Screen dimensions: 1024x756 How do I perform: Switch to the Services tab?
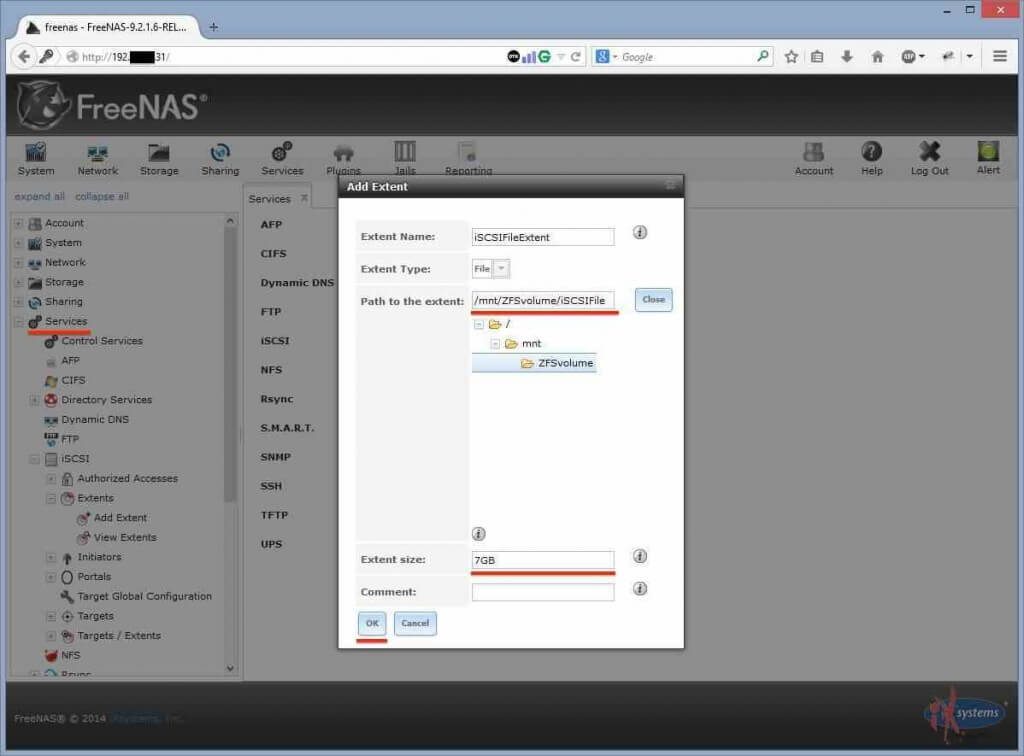point(269,198)
